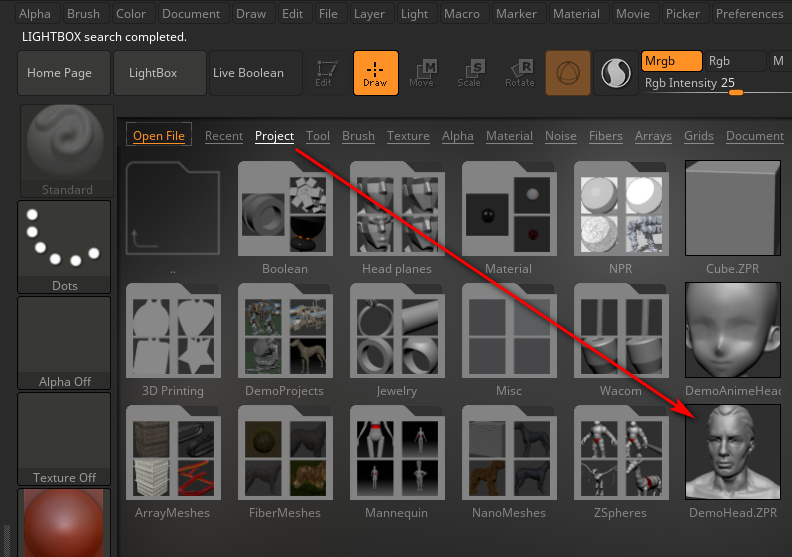Select the Draw mode icon

click(375, 72)
